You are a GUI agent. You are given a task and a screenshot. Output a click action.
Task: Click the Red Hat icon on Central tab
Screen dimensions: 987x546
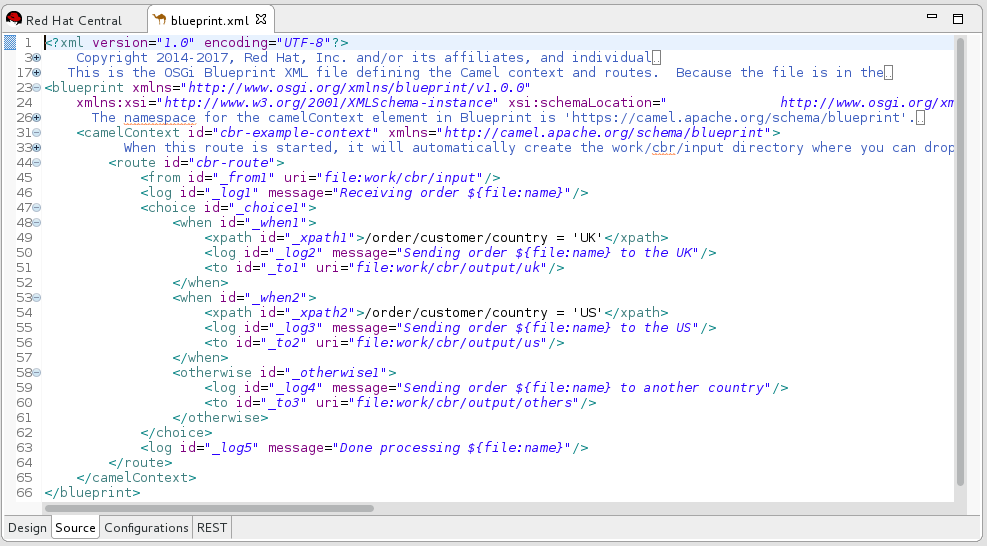14,20
